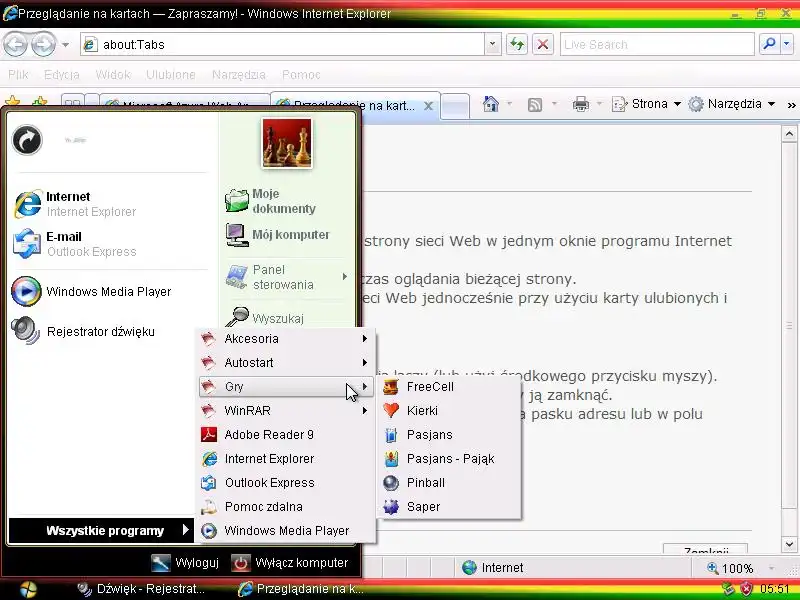Launch Windows Media Player from programs list
The width and height of the screenshot is (800, 600).
coord(286,531)
